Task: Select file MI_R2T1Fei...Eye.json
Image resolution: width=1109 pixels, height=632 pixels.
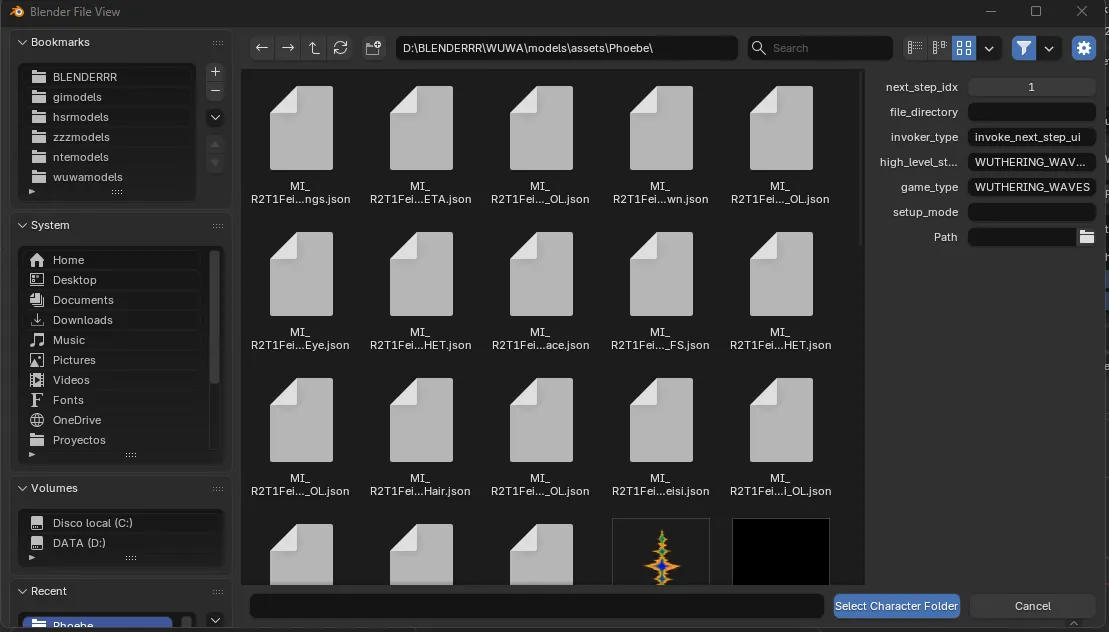Action: tap(301, 291)
